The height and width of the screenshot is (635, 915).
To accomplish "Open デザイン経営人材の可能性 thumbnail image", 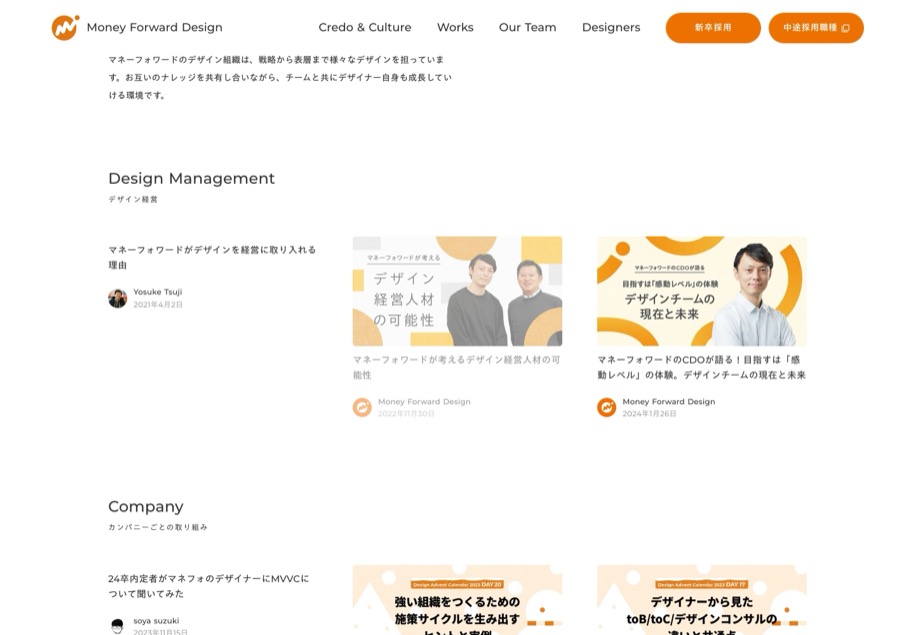I will click(x=457, y=291).
